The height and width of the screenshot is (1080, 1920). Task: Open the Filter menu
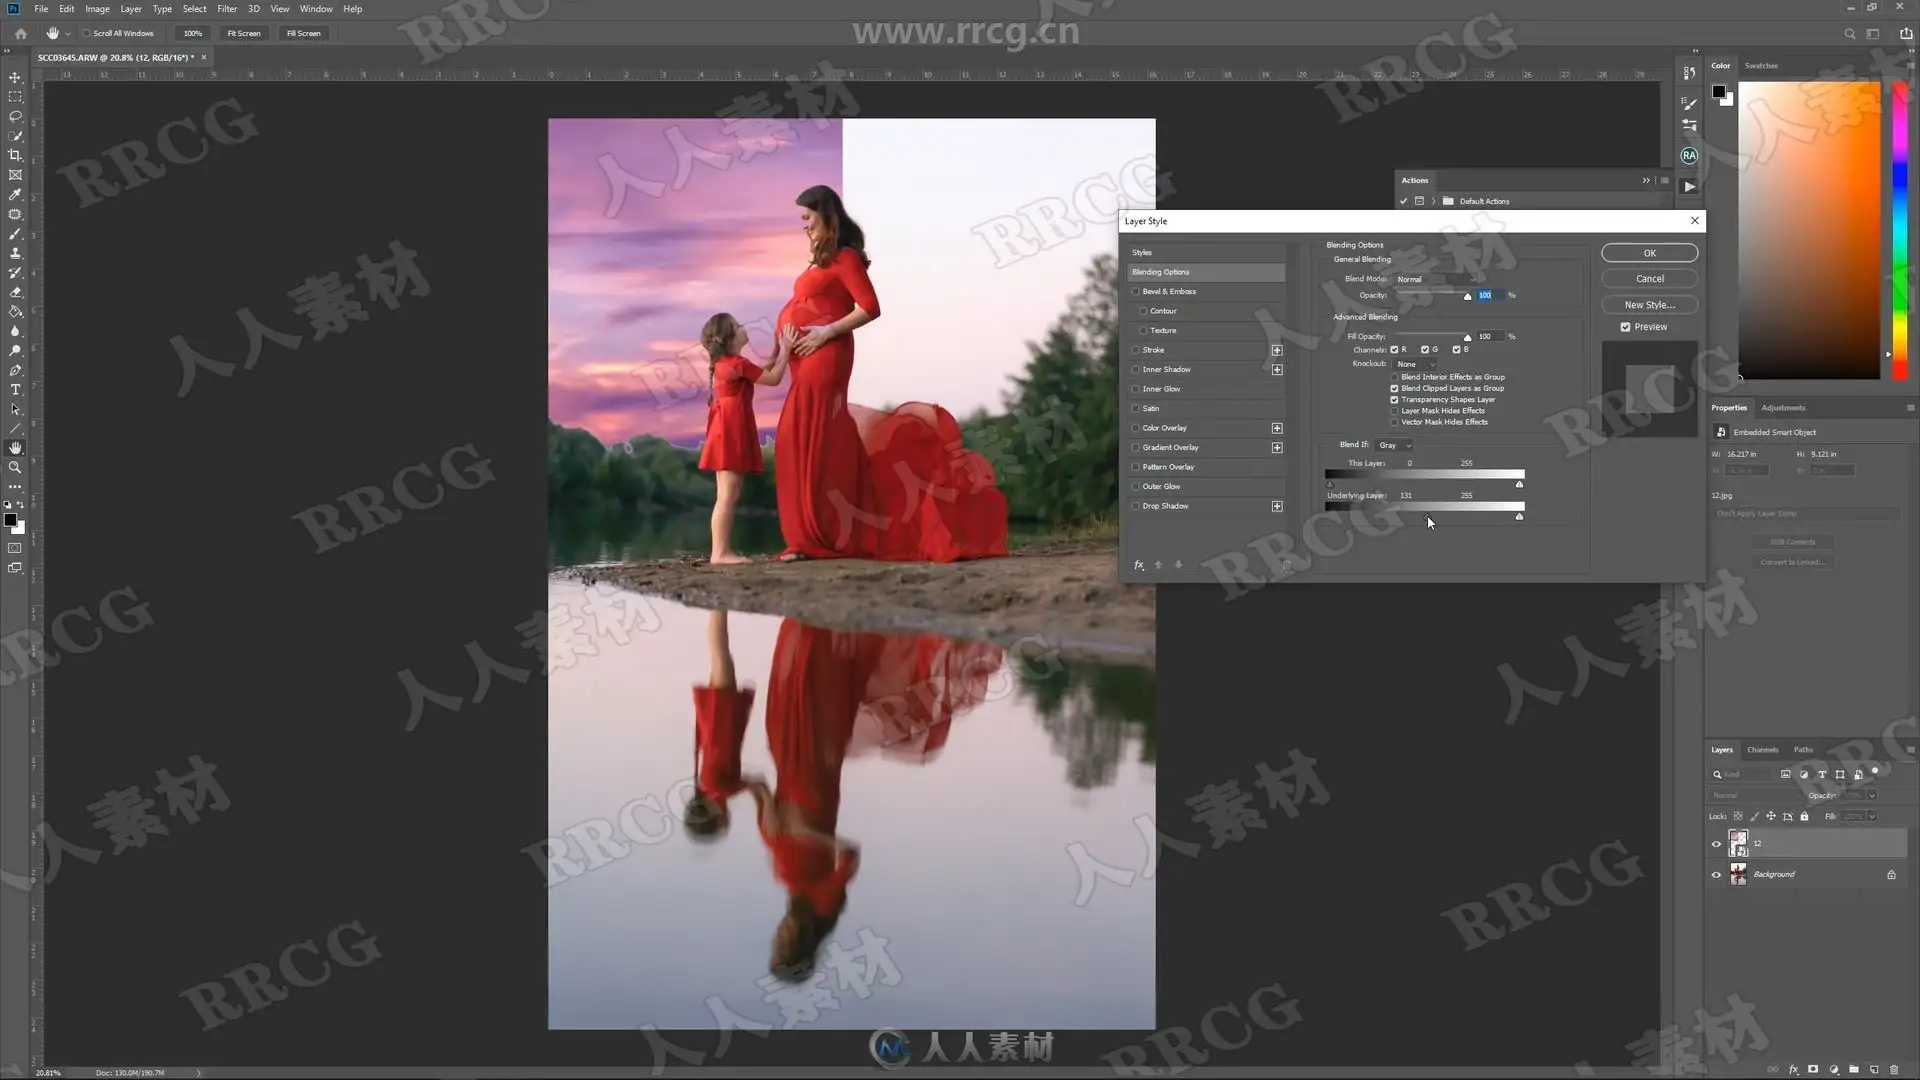pos(227,9)
